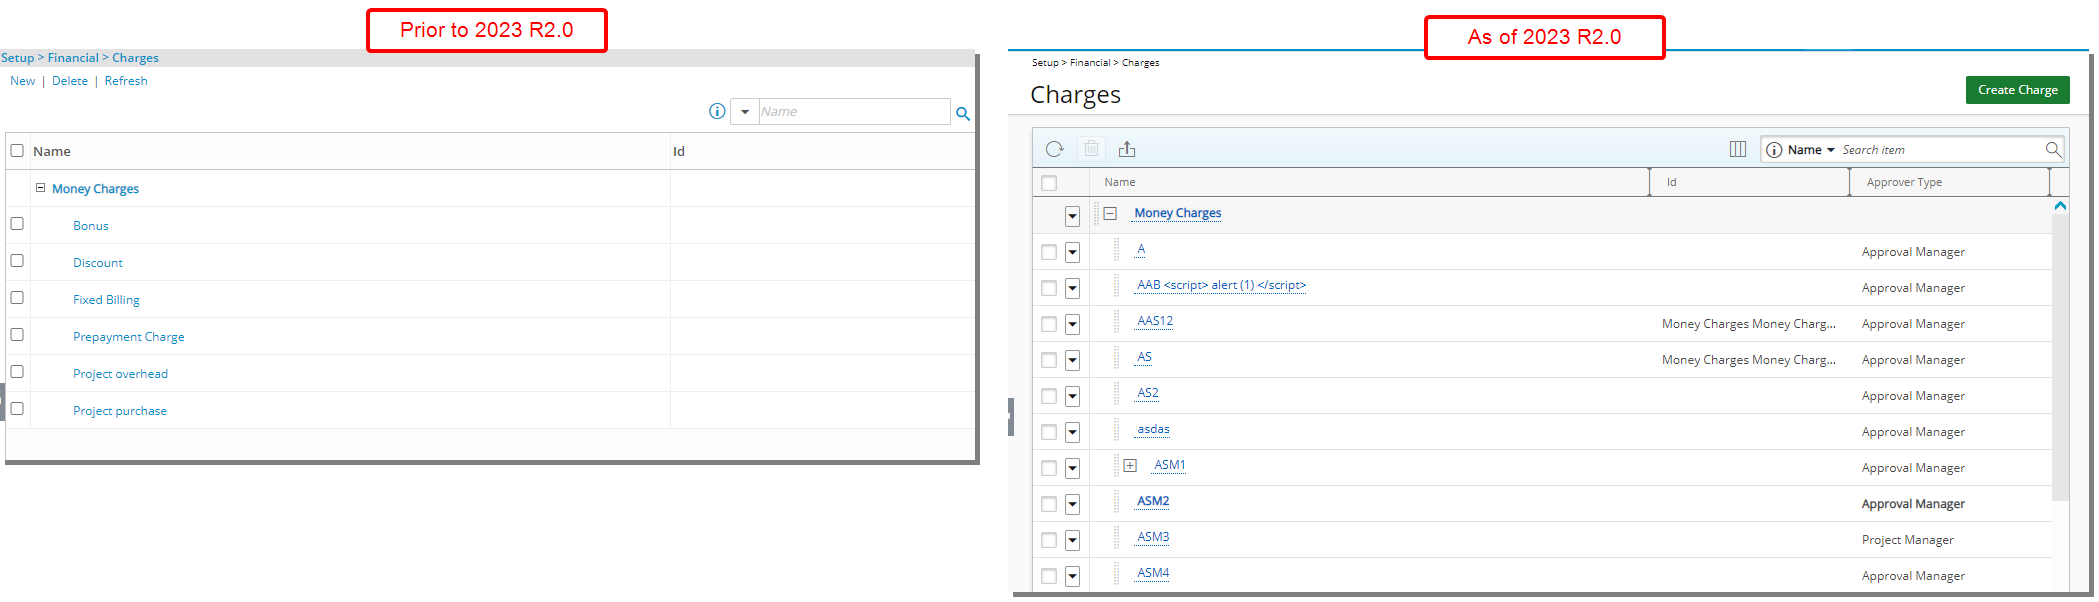Check the box for the Bonus charge
The image size is (2099, 602).
pyautogui.click(x=17, y=224)
